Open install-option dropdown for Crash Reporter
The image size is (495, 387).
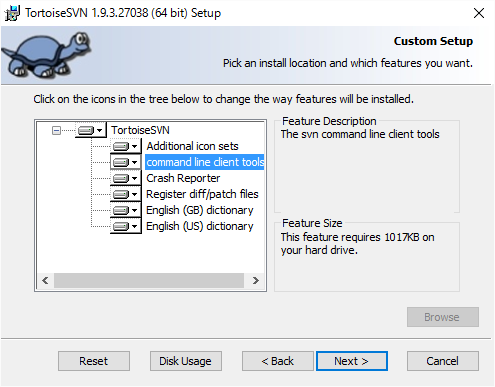[x=126, y=178]
